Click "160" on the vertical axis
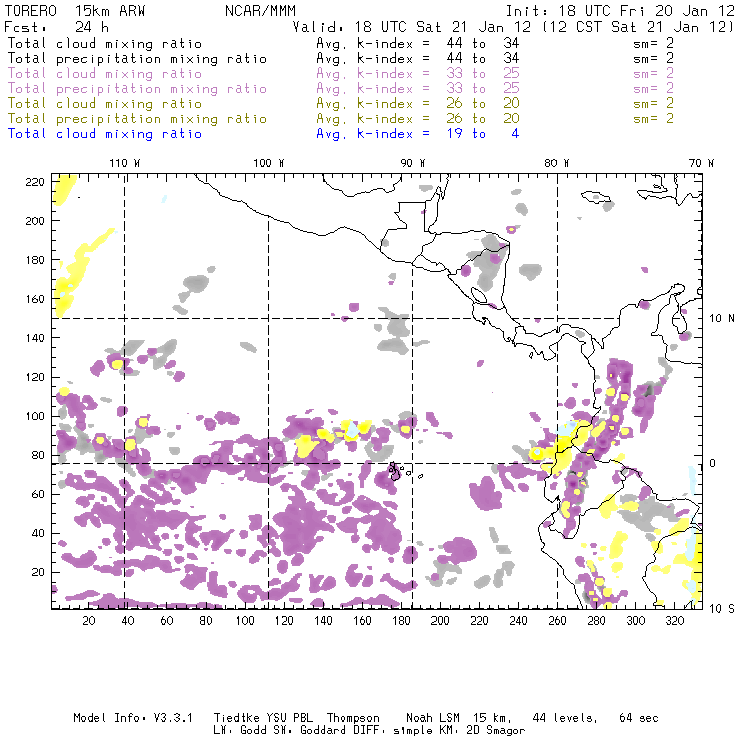This screenshot has height=740, width=740. [x=35, y=299]
